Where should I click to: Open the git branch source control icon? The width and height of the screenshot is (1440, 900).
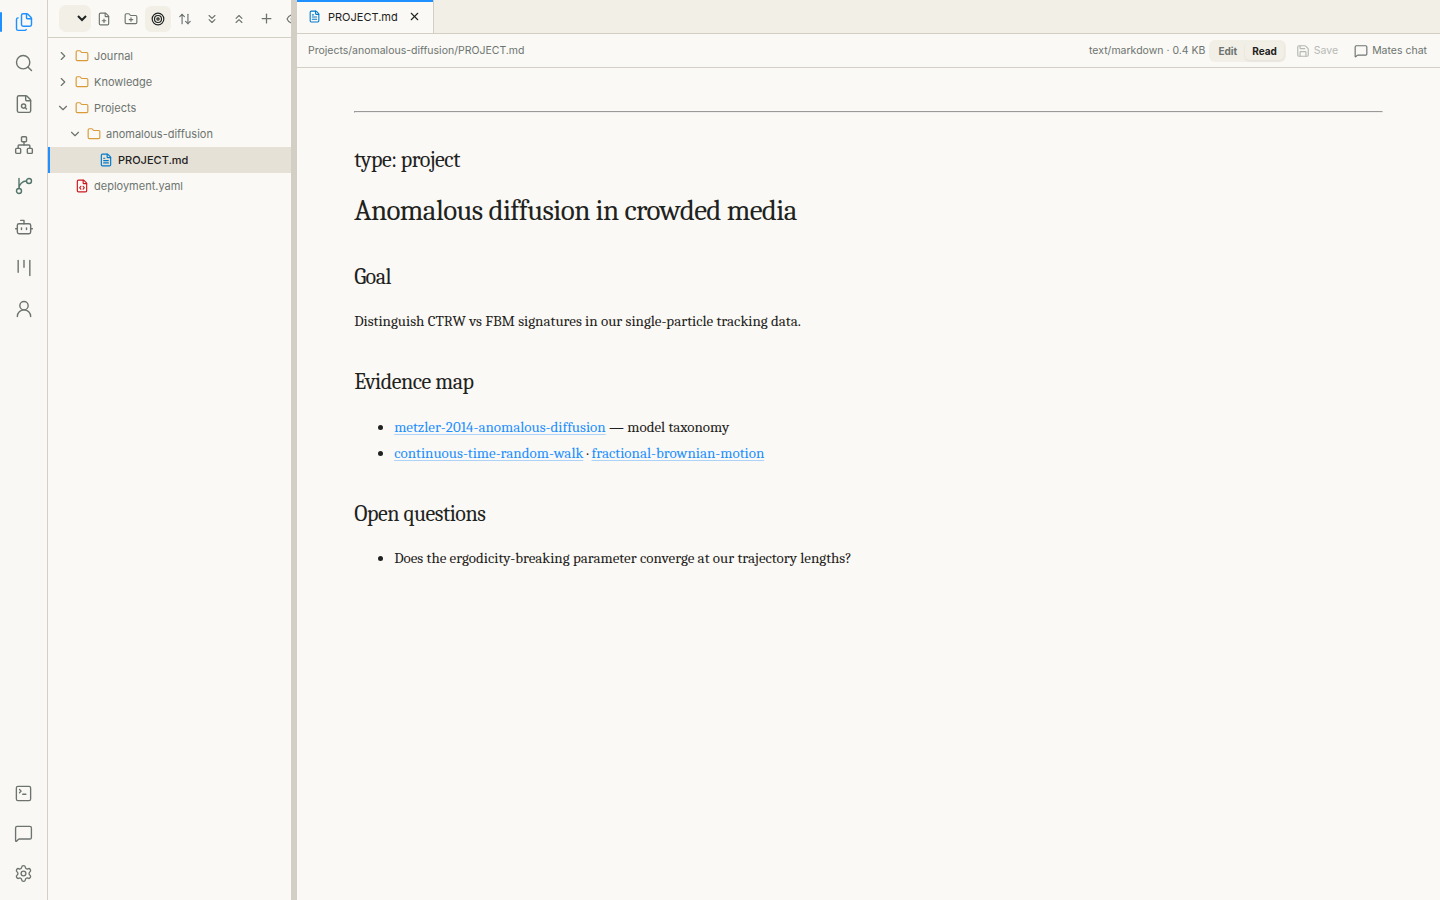pyautogui.click(x=24, y=186)
